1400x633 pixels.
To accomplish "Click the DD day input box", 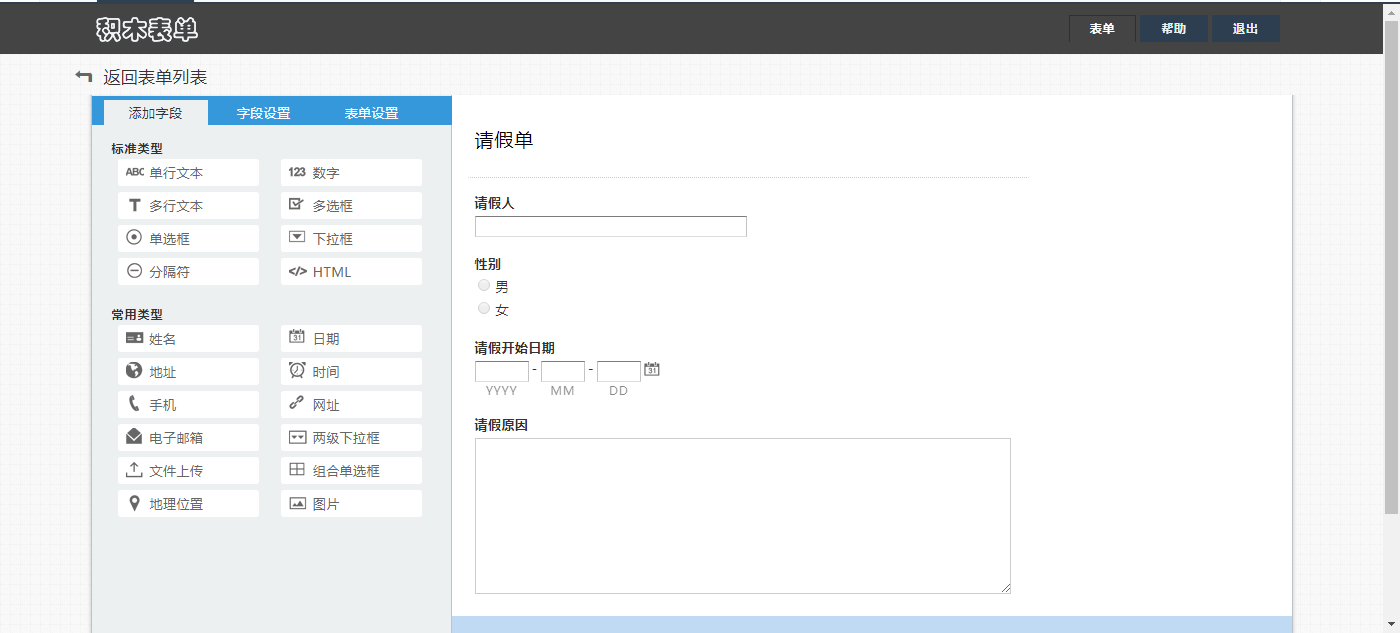I will 619,371.
